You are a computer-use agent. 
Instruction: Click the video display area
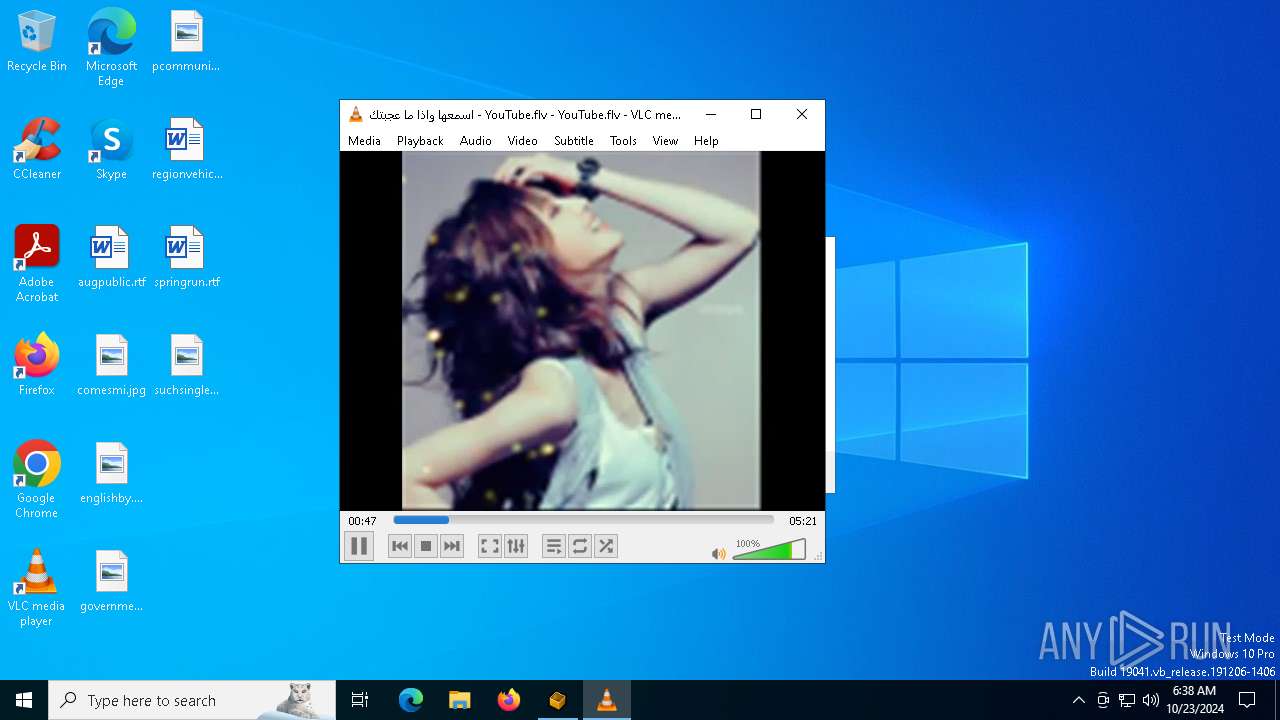pyautogui.click(x=582, y=331)
